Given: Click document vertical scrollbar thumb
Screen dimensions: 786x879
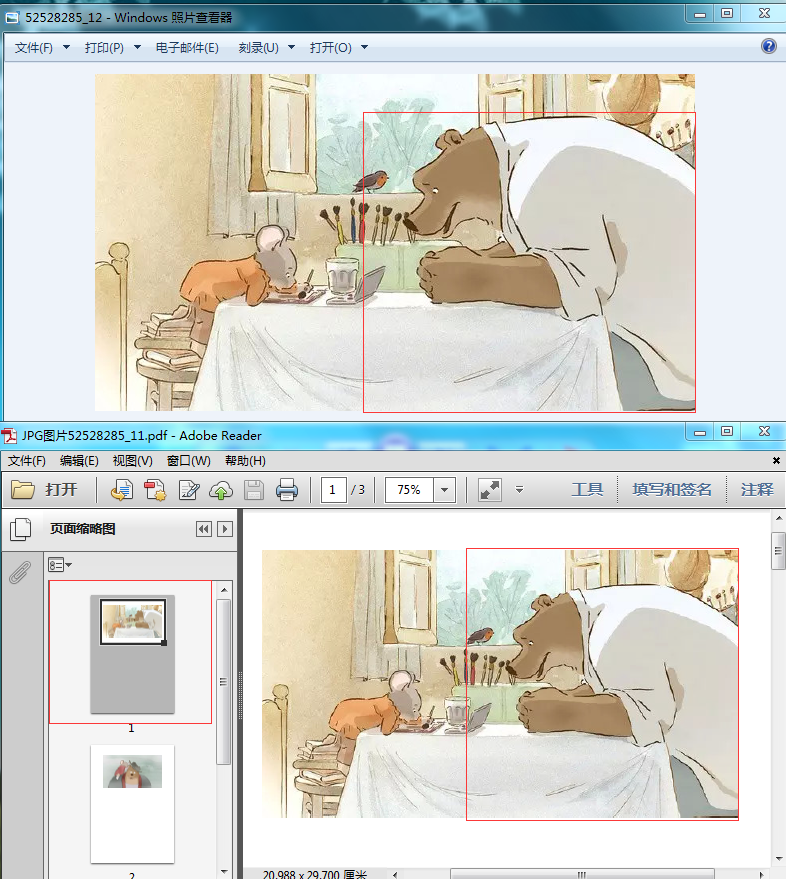Looking at the screenshot, I should coord(778,550).
